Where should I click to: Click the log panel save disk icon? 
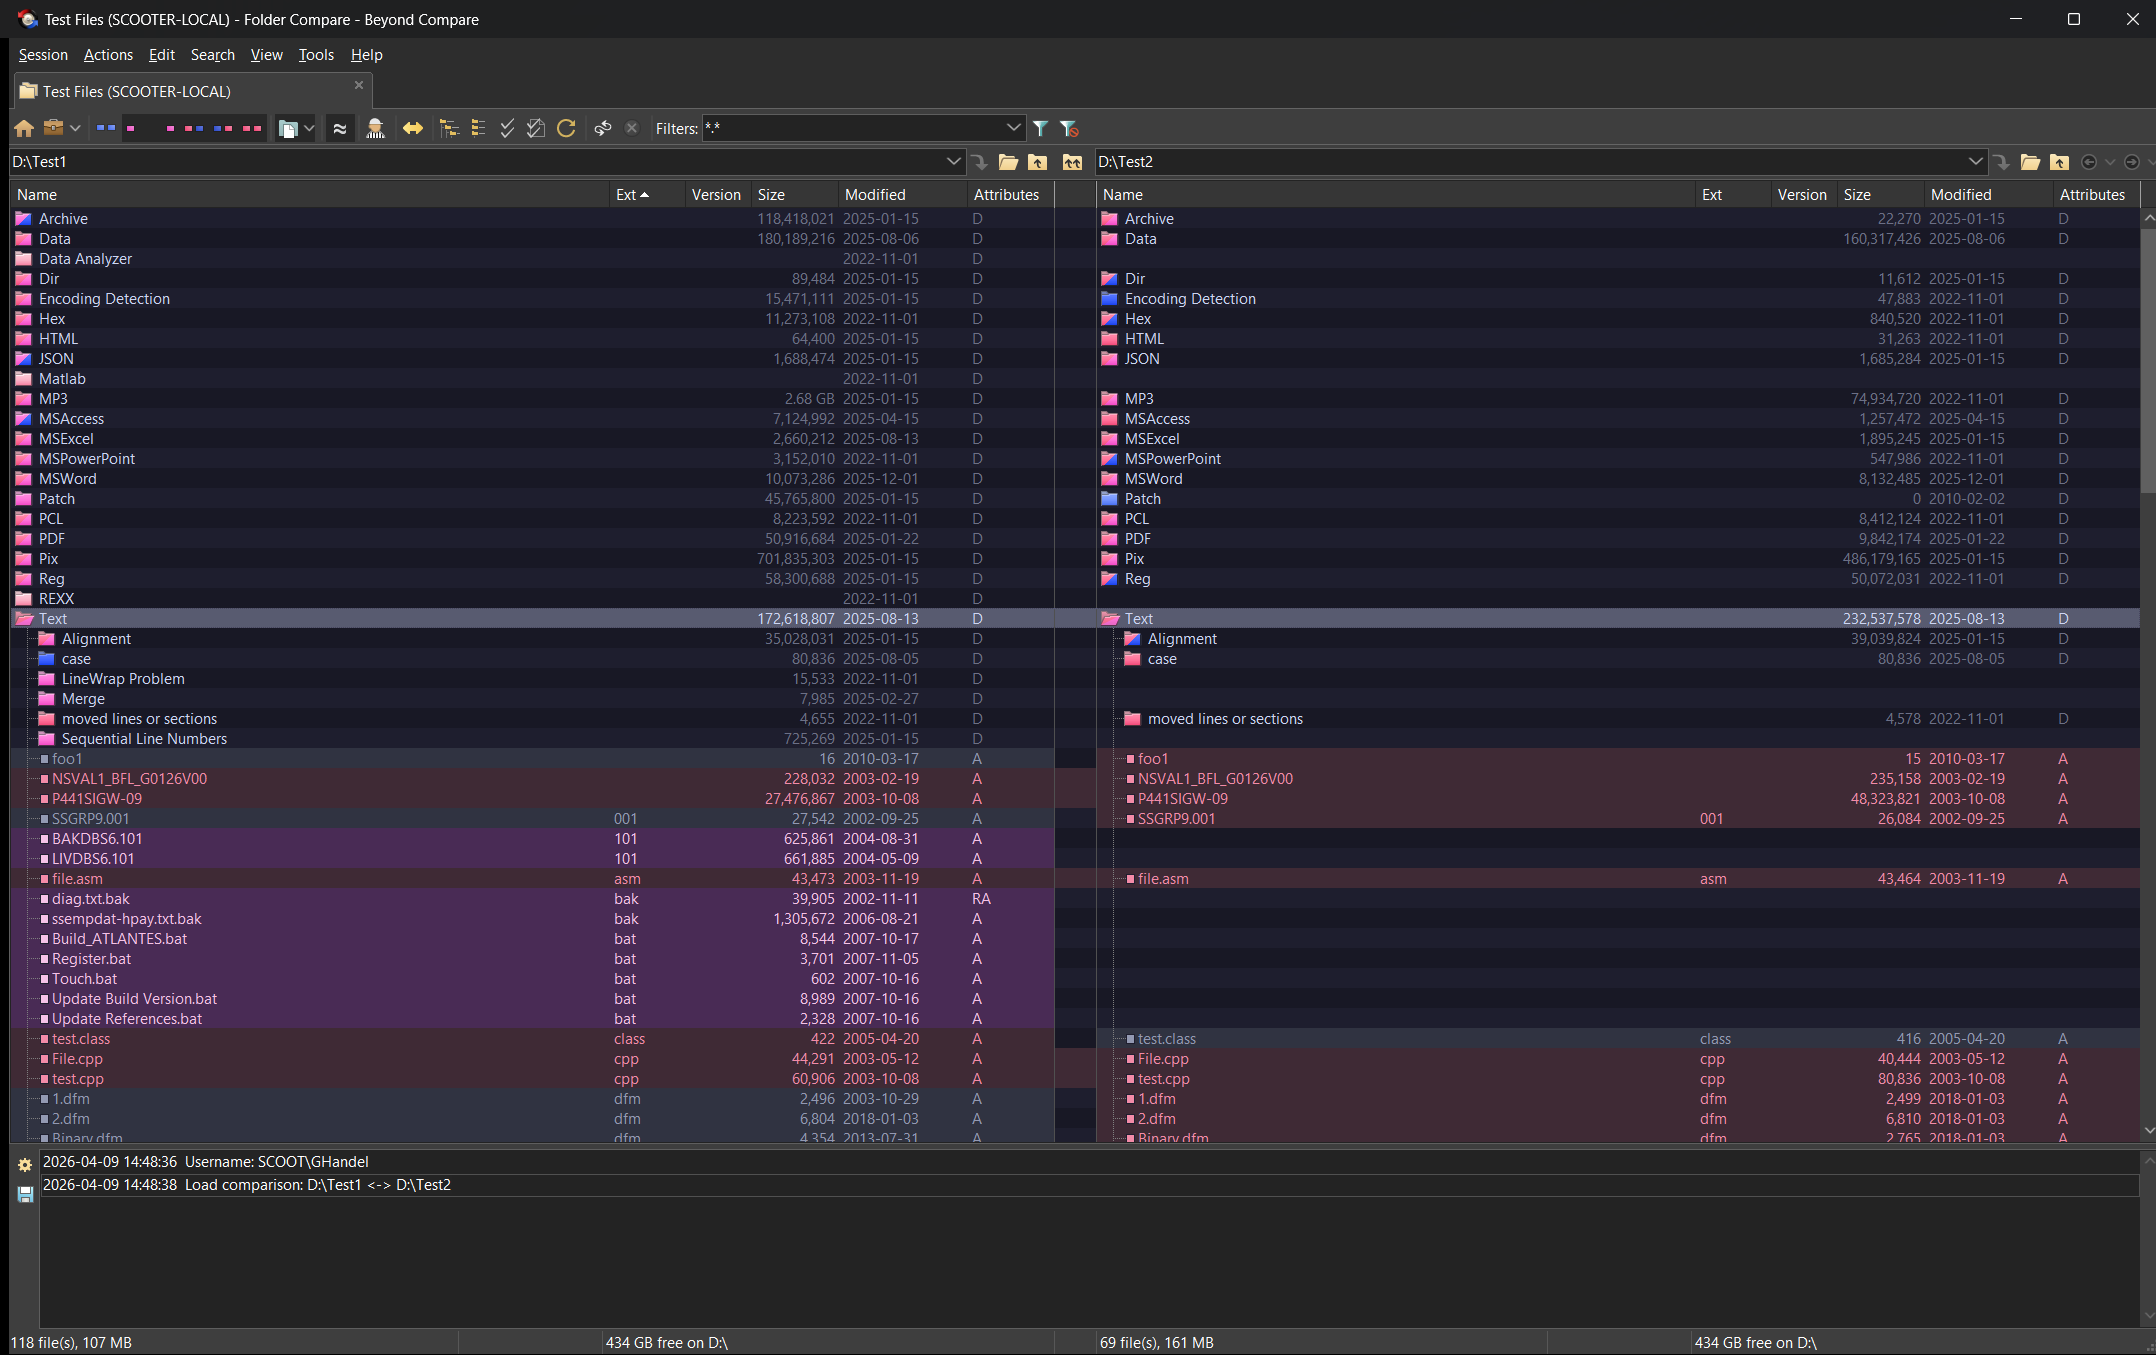pyautogui.click(x=25, y=1194)
